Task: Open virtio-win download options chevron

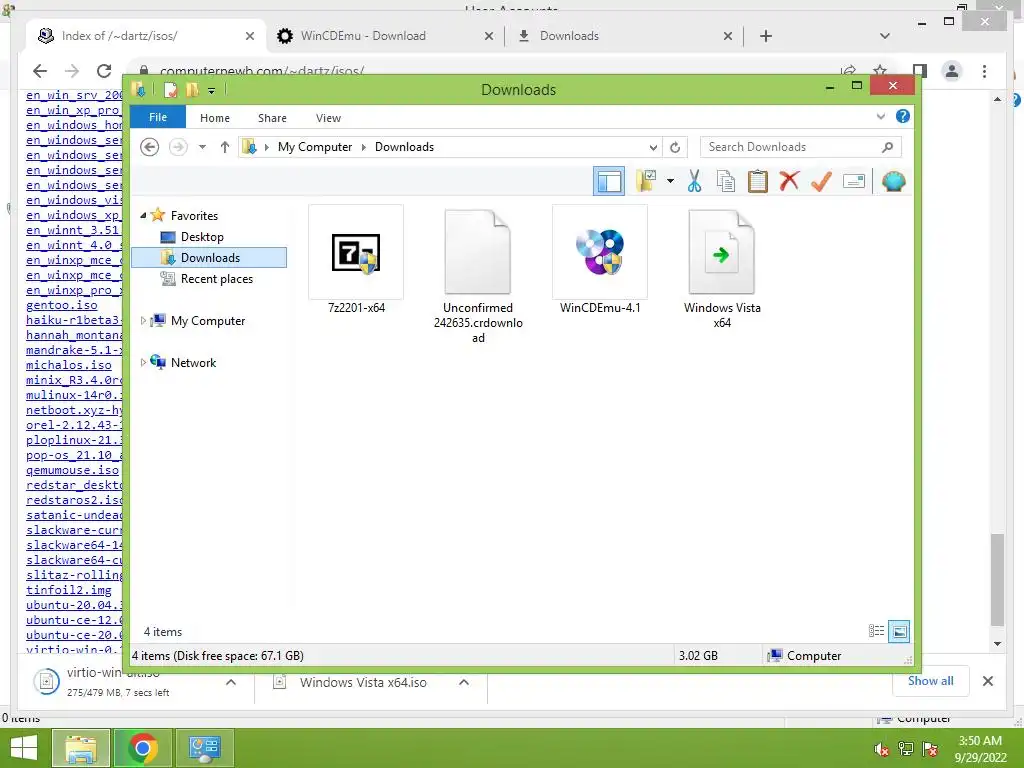Action: click(231, 682)
